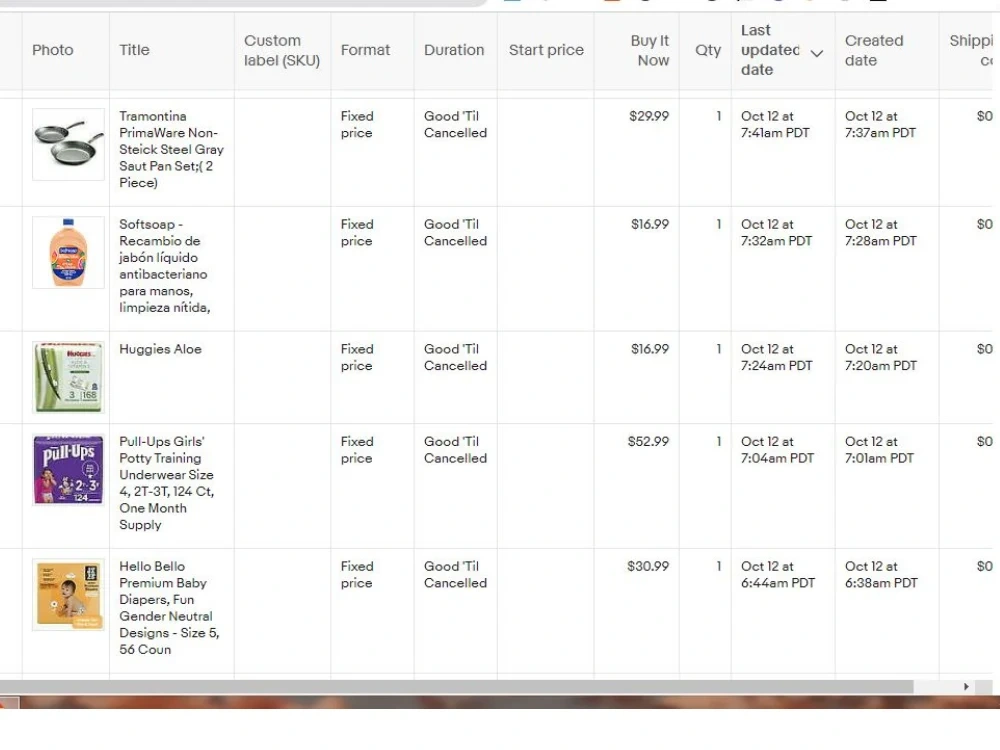Open the Softsoap bottle product thumbnail
Viewport: 1000px width, 750px height.
tap(68, 253)
